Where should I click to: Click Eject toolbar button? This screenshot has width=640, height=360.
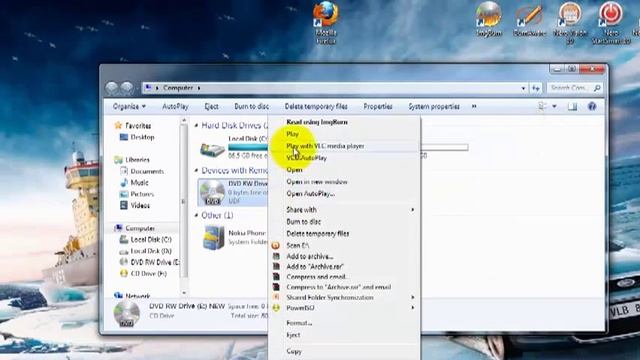click(211, 107)
